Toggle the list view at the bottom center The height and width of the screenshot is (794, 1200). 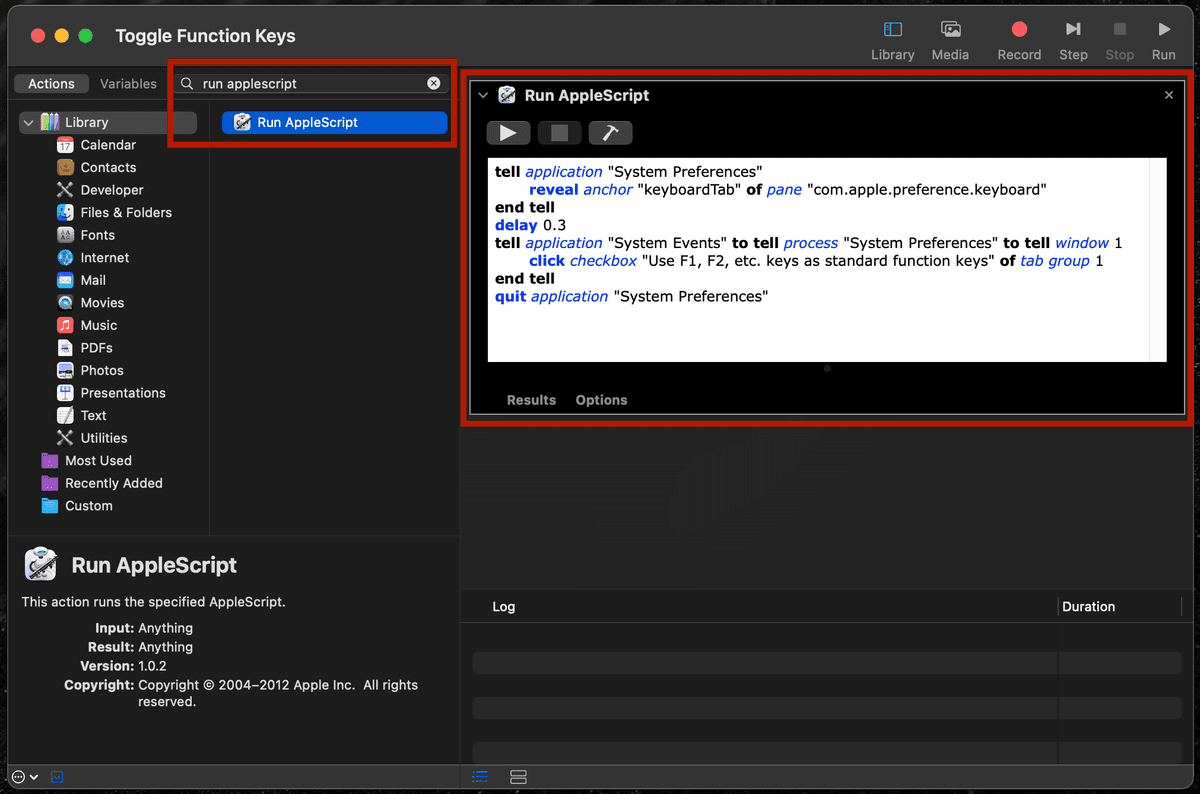[479, 777]
